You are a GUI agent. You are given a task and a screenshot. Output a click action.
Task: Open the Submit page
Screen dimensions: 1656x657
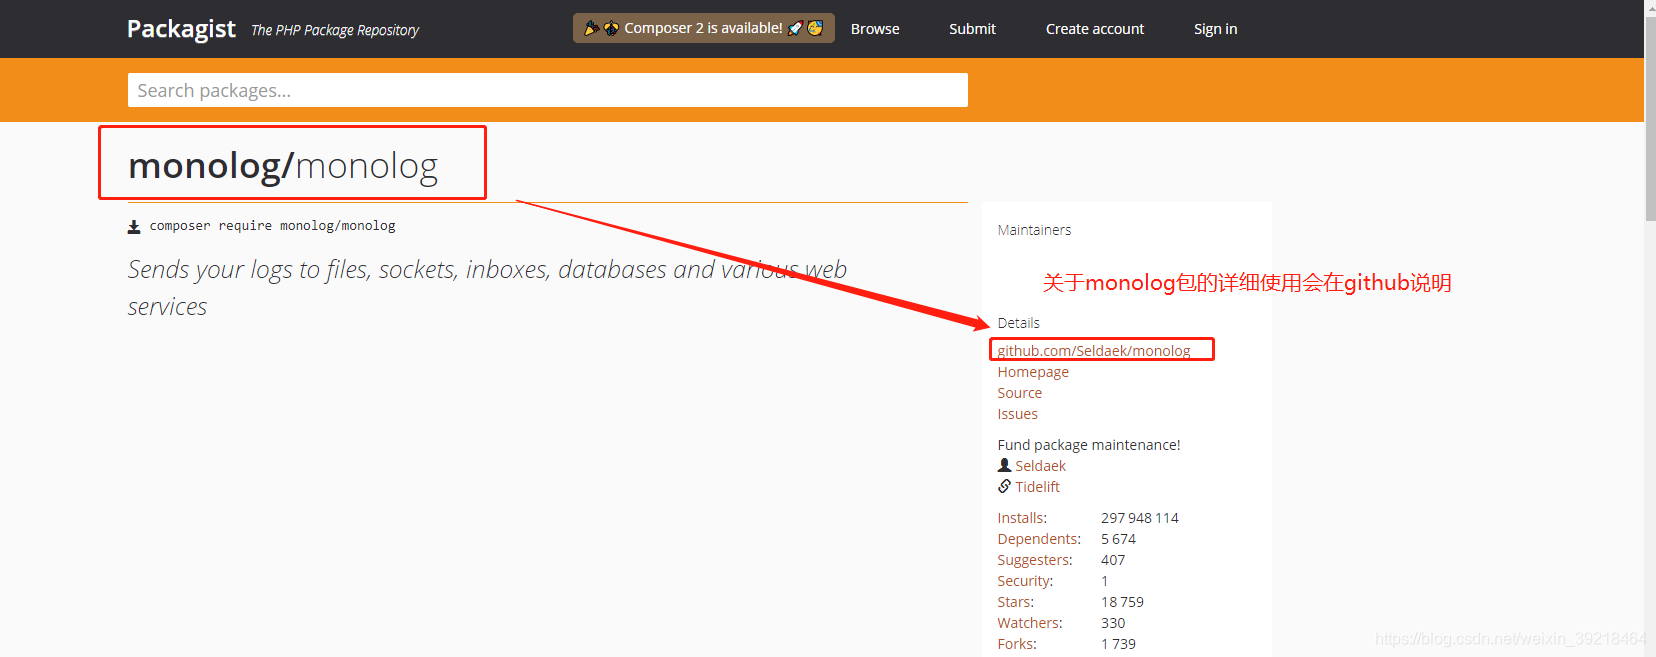click(x=972, y=29)
